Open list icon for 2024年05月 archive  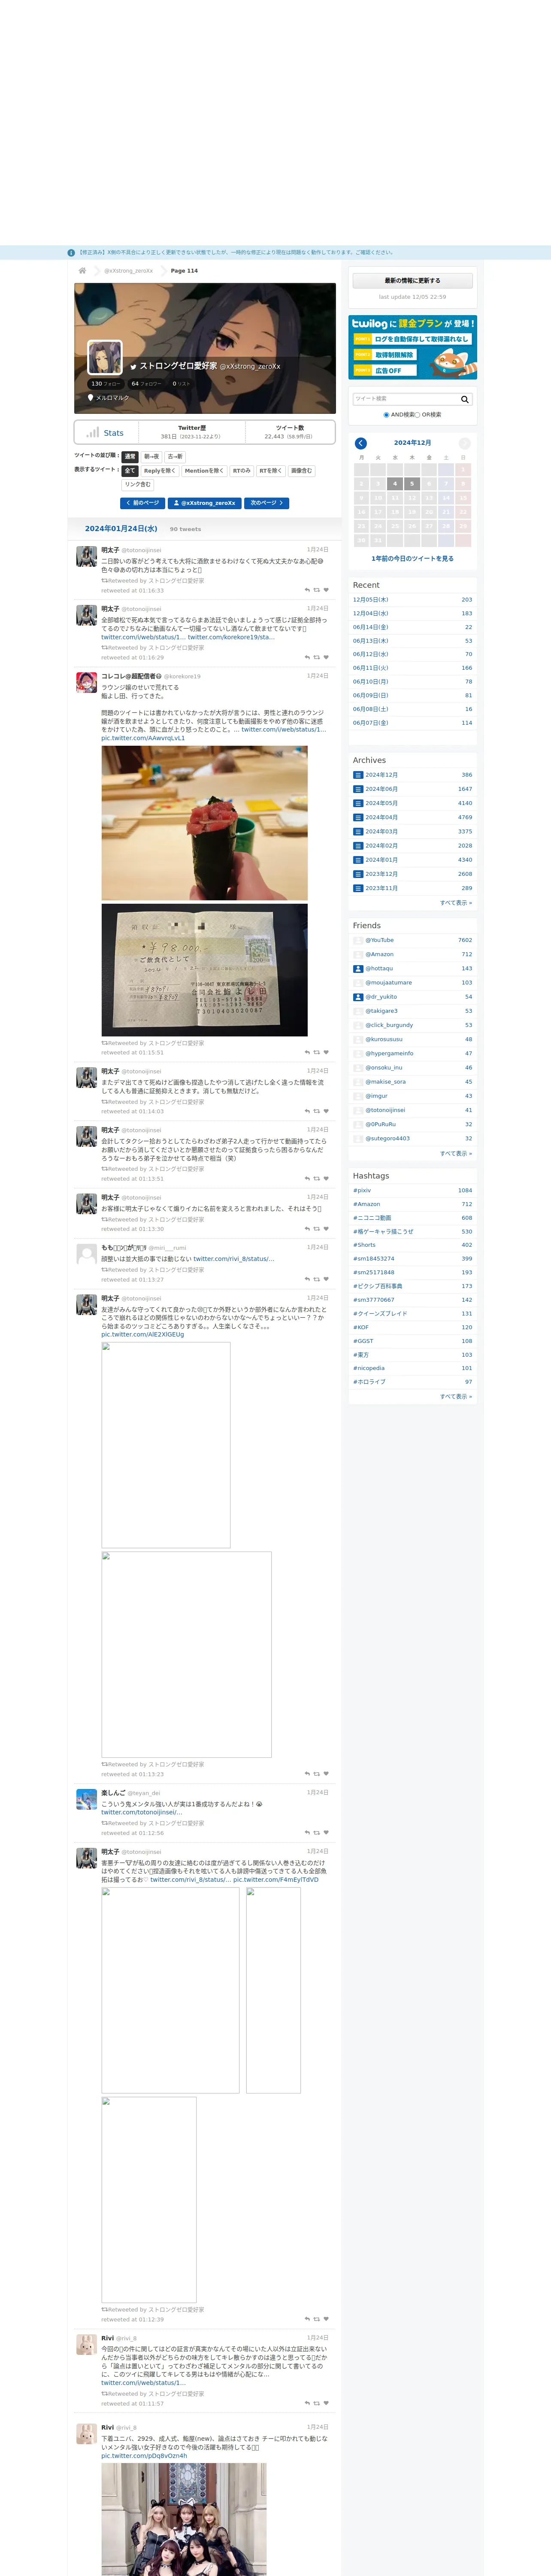point(358,803)
